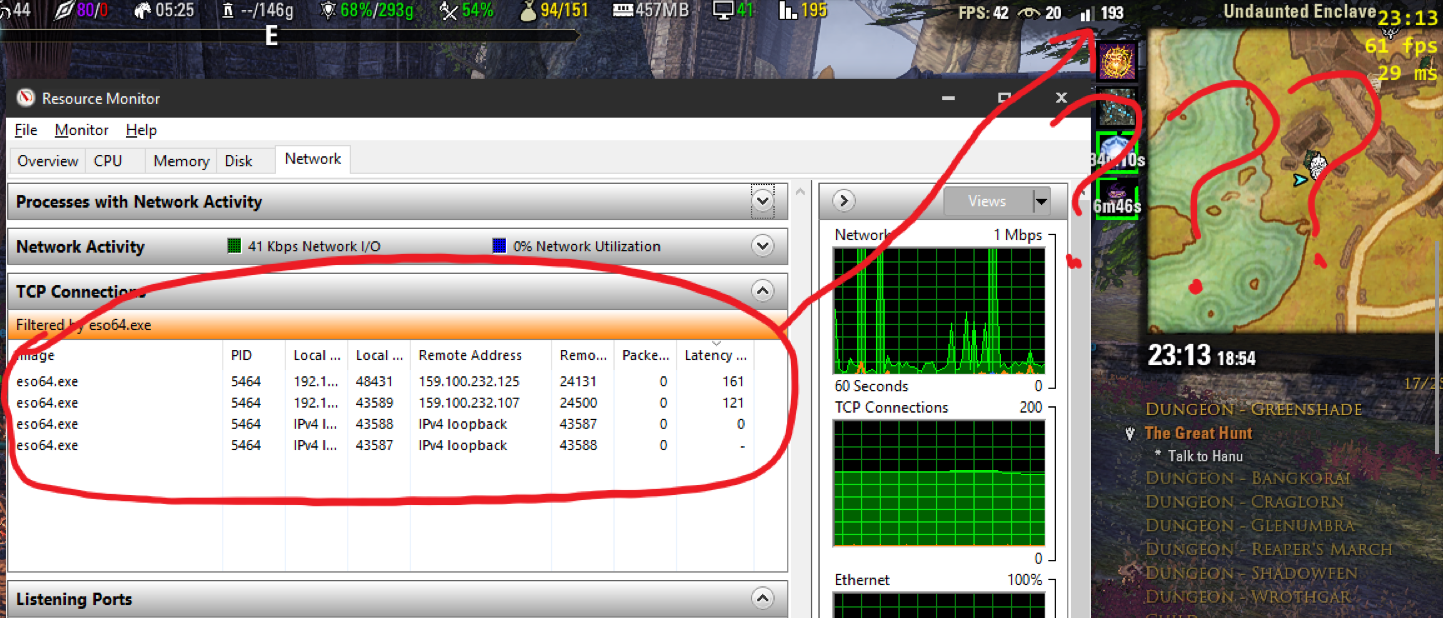Select remote address 159.100.232.125
Viewport: 1443px width, 618px height.
coord(469,381)
